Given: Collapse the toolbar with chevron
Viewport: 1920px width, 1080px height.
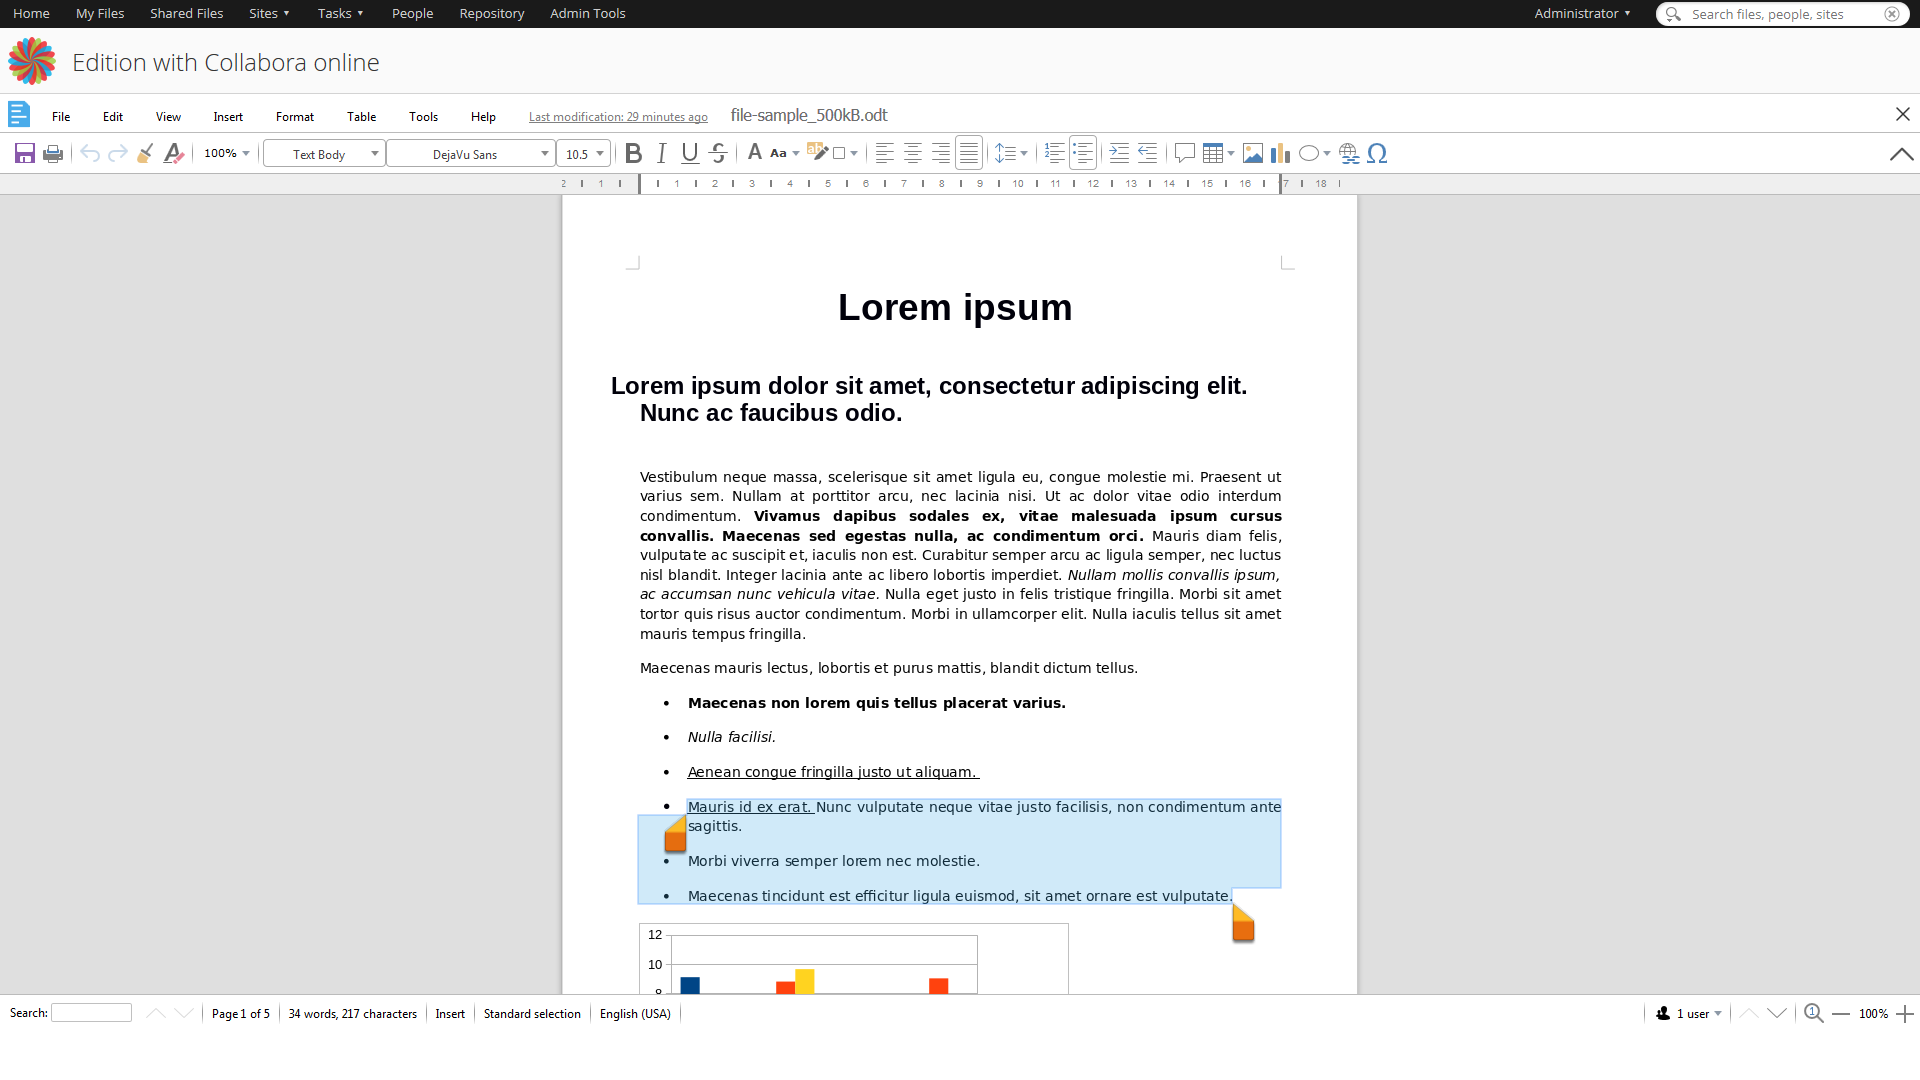Looking at the screenshot, I should coord(1901,154).
